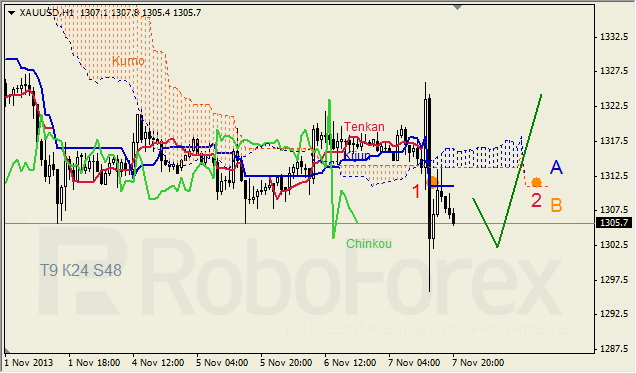Click the Tenkan line label
The width and height of the screenshot is (636, 373).
click(x=364, y=126)
